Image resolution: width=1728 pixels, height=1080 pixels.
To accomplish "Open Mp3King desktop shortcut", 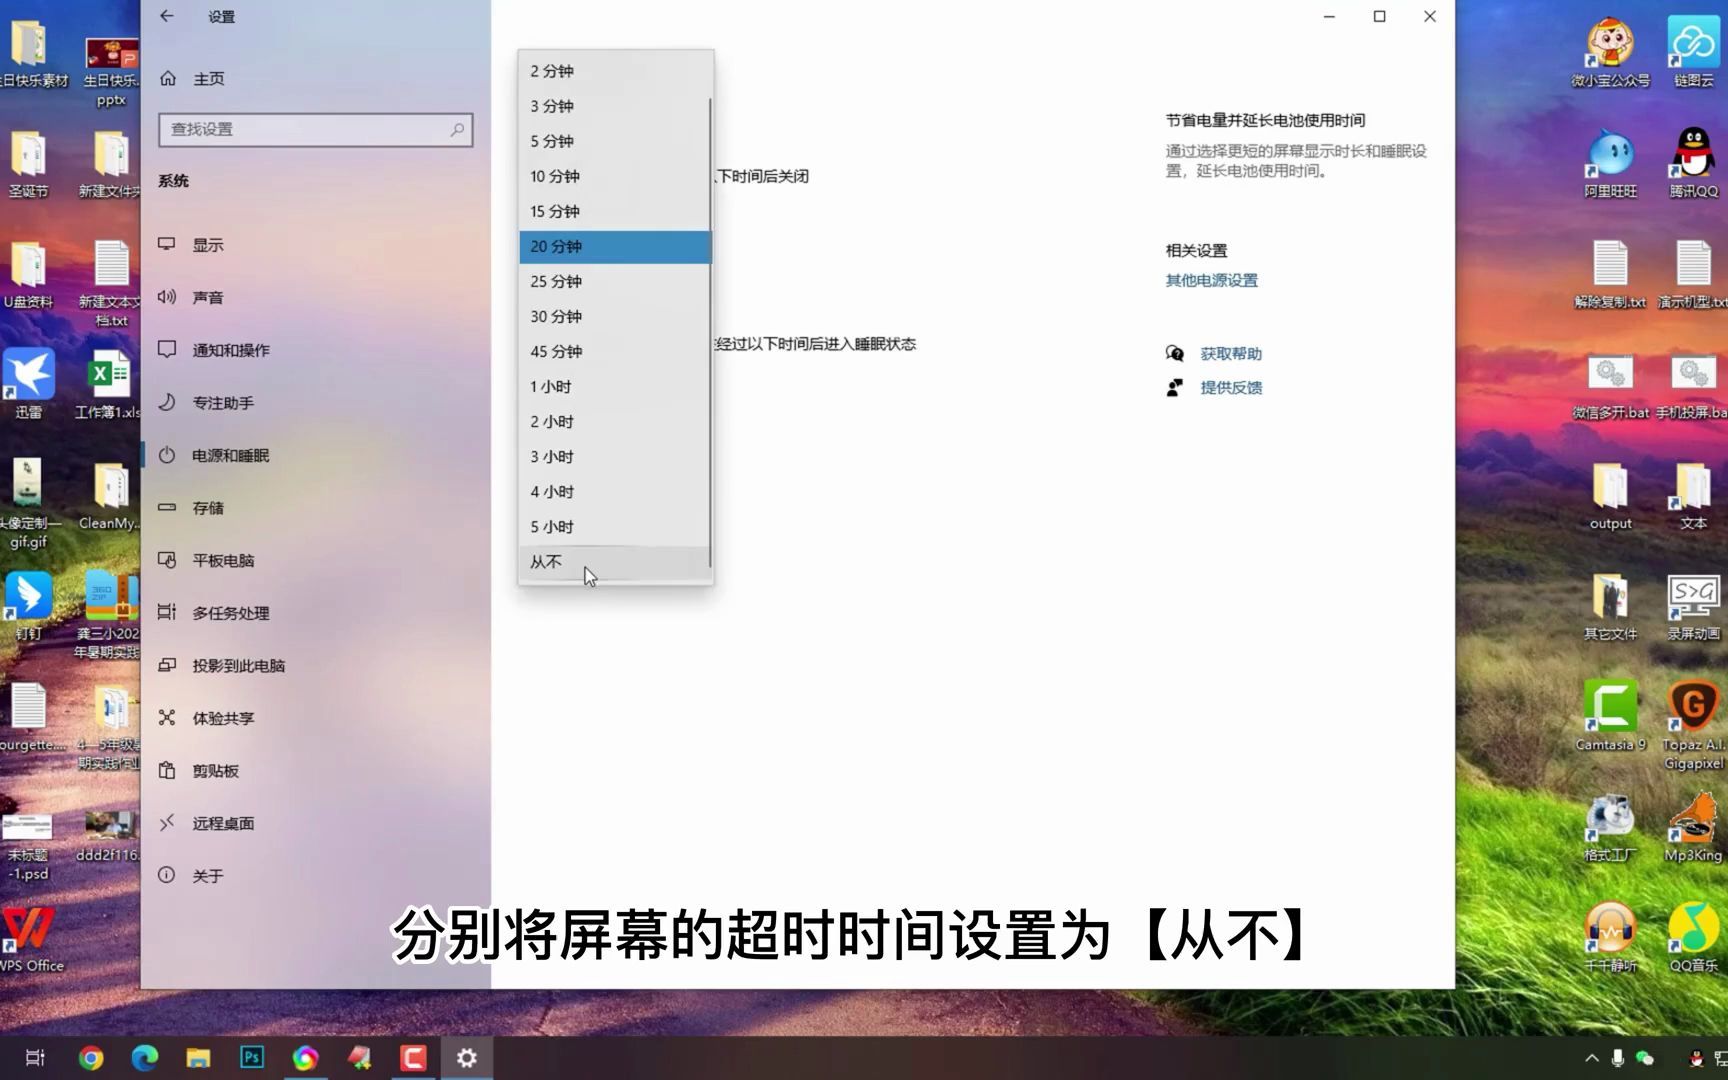I will pyautogui.click(x=1693, y=828).
